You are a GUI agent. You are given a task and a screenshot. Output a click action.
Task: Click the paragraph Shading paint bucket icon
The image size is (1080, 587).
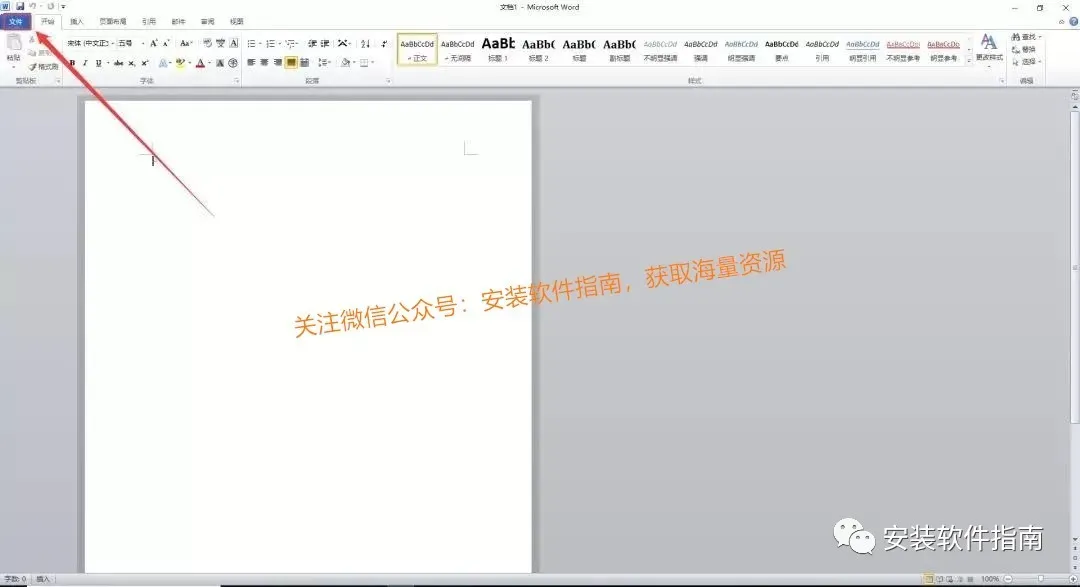tap(346, 63)
